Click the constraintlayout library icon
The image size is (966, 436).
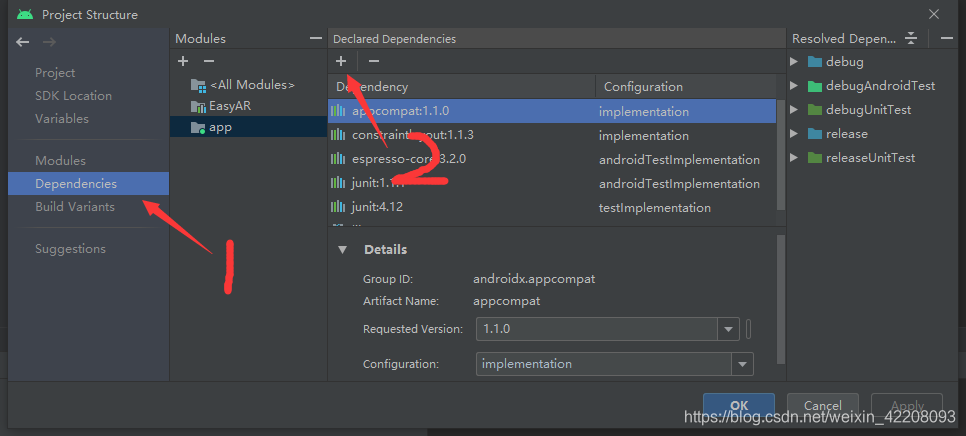tap(338, 135)
